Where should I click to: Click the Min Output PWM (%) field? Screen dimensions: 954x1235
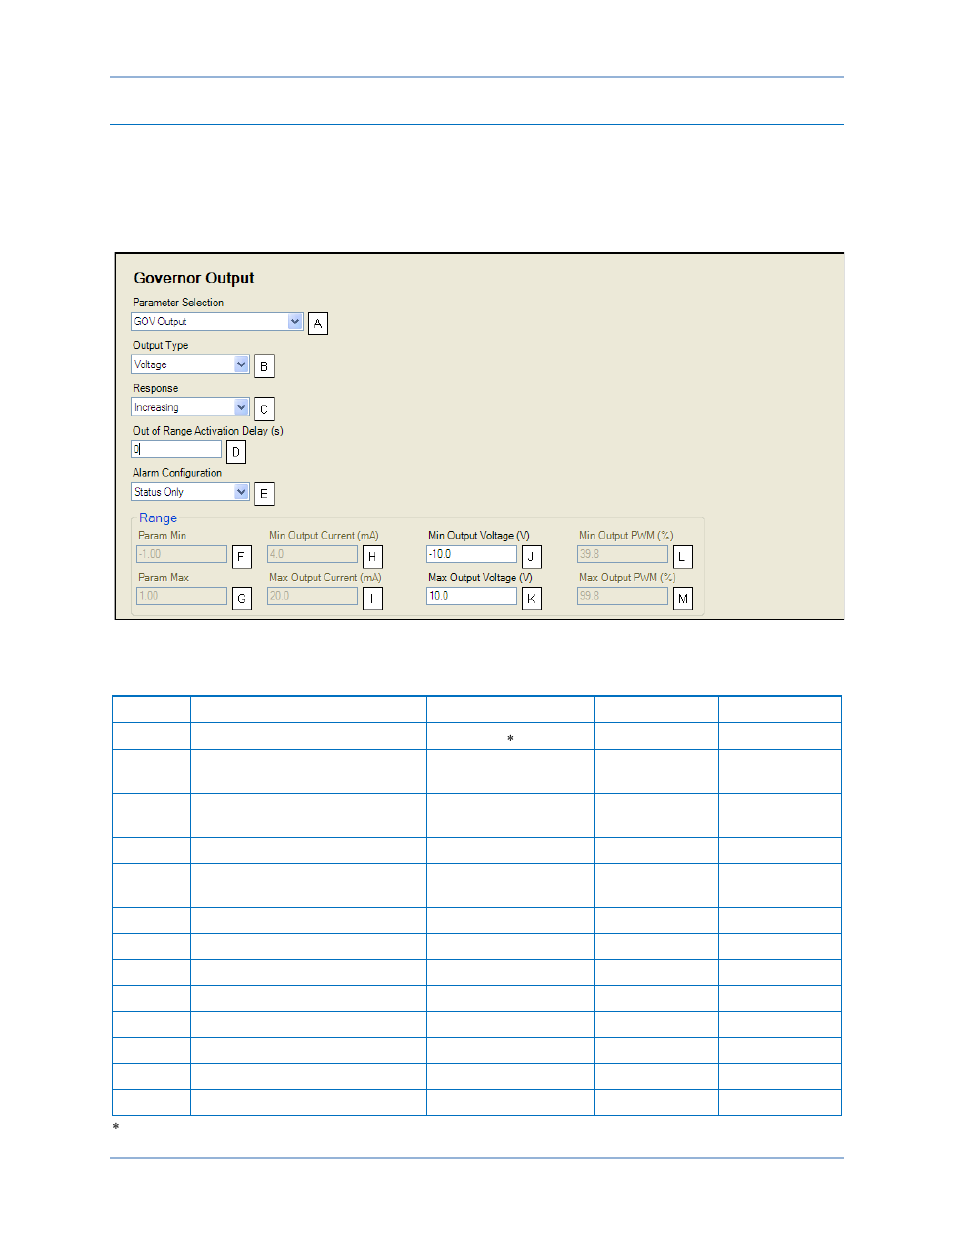point(622,554)
